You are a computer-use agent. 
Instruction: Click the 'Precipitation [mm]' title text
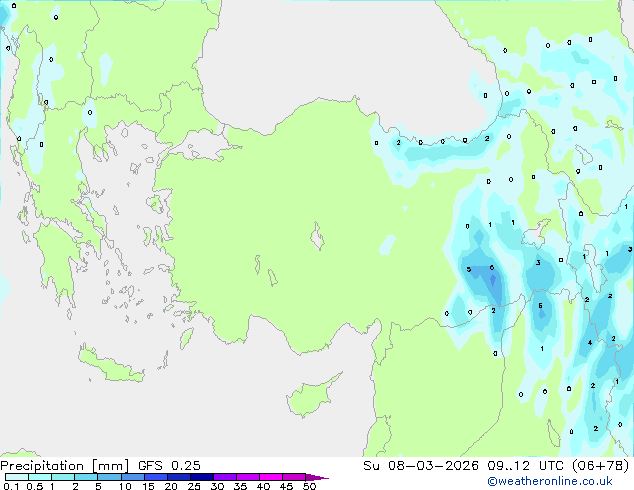65,466
